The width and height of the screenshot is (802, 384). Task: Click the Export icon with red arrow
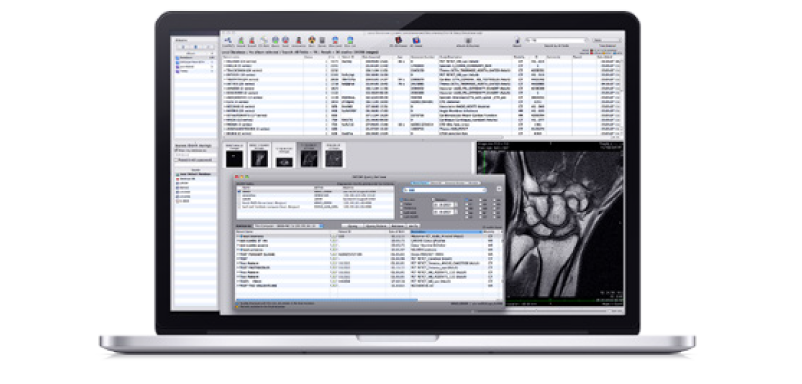[x=251, y=40]
